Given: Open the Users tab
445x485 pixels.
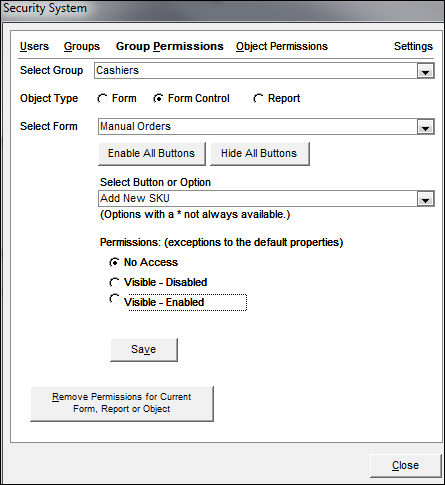Looking at the screenshot, I should [34, 46].
